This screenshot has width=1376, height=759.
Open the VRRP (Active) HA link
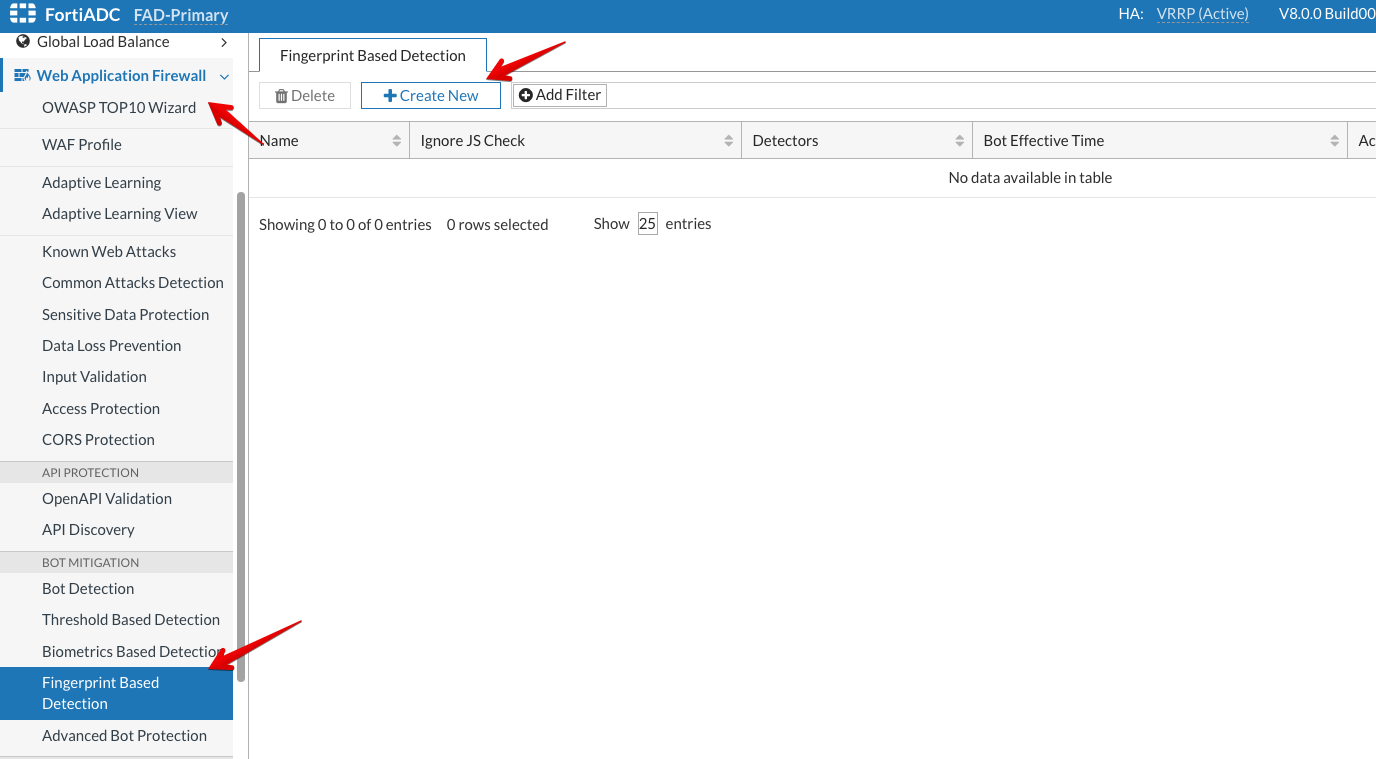point(1202,14)
